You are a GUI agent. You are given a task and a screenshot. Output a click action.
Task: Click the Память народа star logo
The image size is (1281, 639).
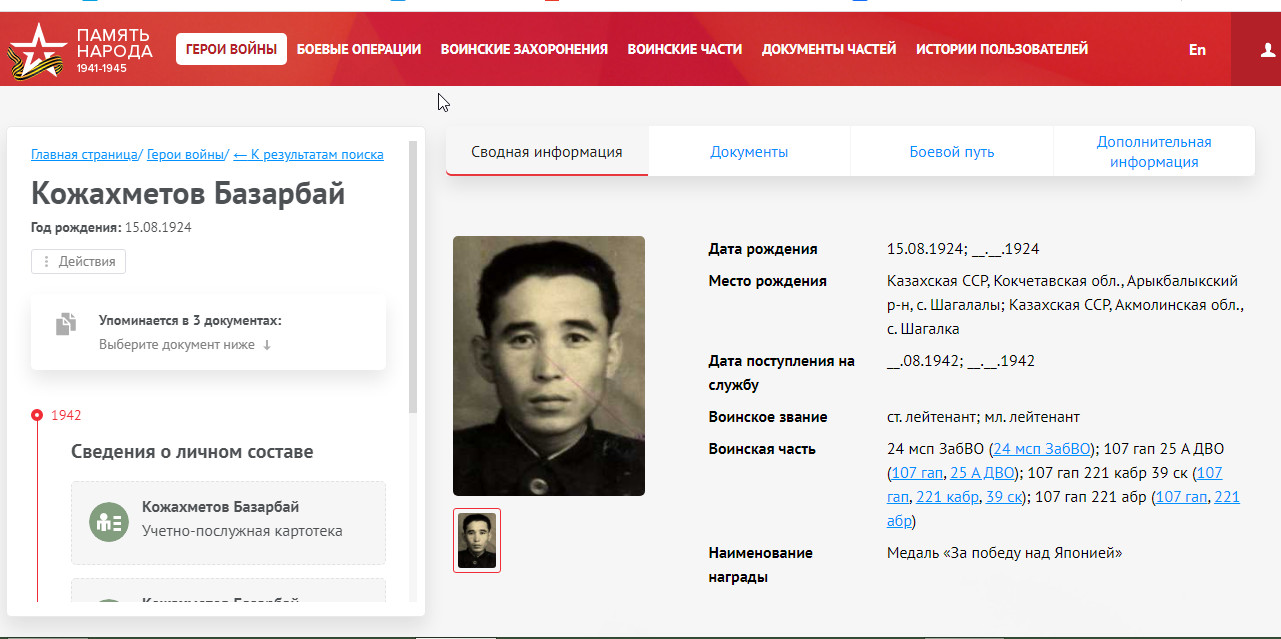tap(37, 49)
